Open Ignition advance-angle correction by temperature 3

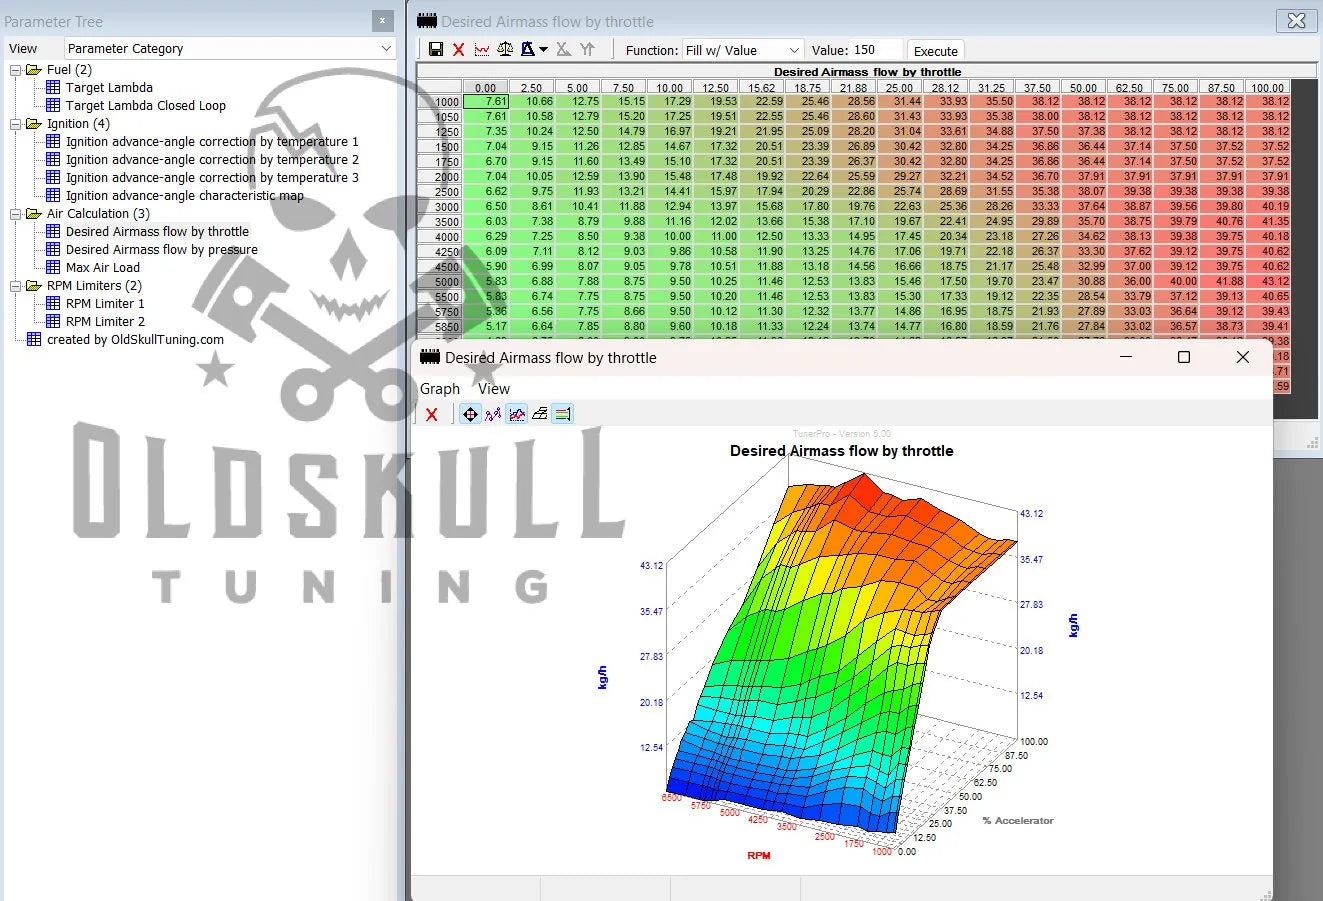212,178
